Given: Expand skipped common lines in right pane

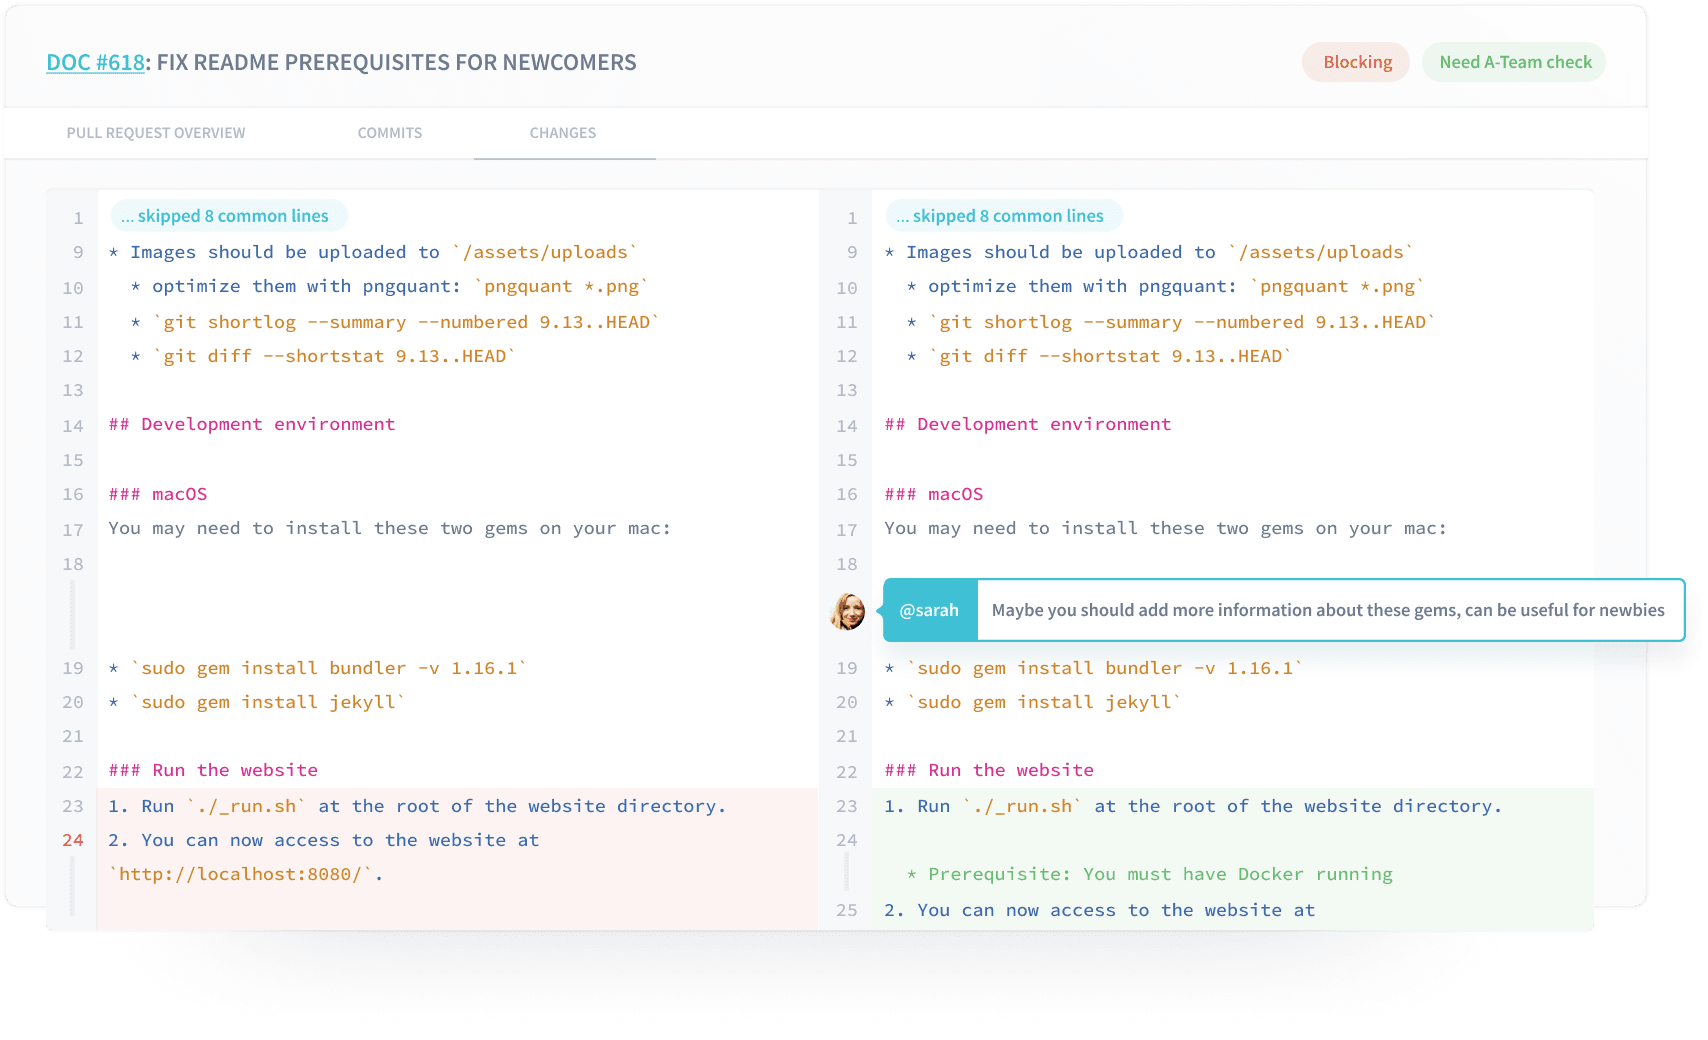Looking at the screenshot, I should coord(1004,216).
